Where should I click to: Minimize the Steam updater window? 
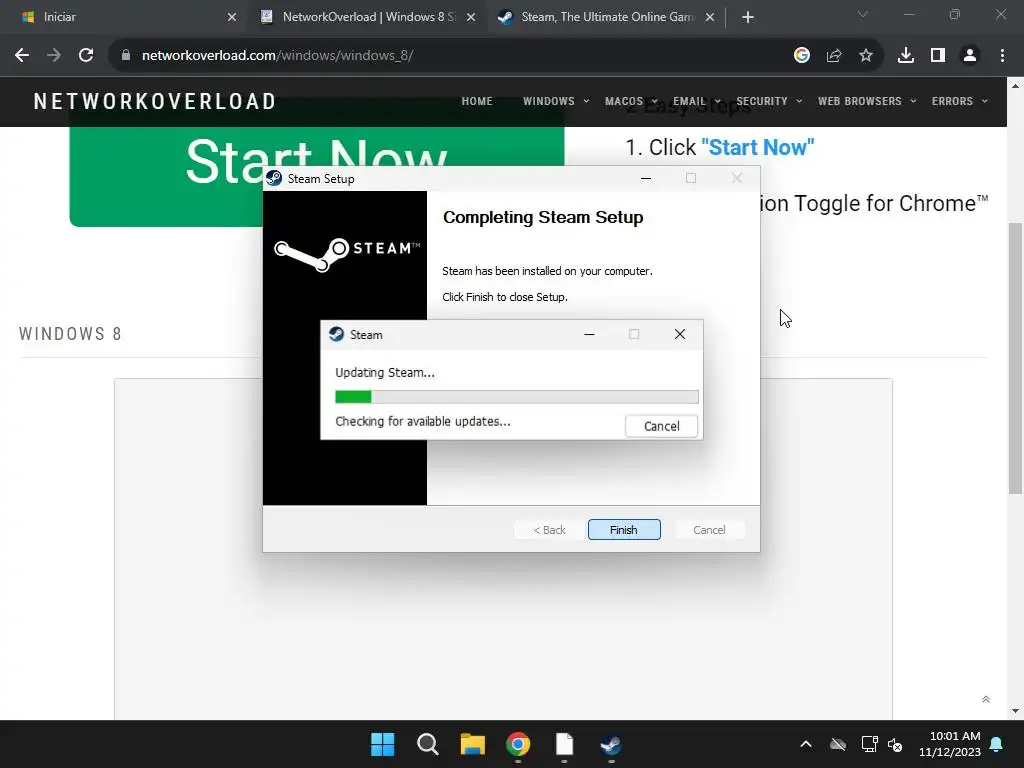(589, 334)
